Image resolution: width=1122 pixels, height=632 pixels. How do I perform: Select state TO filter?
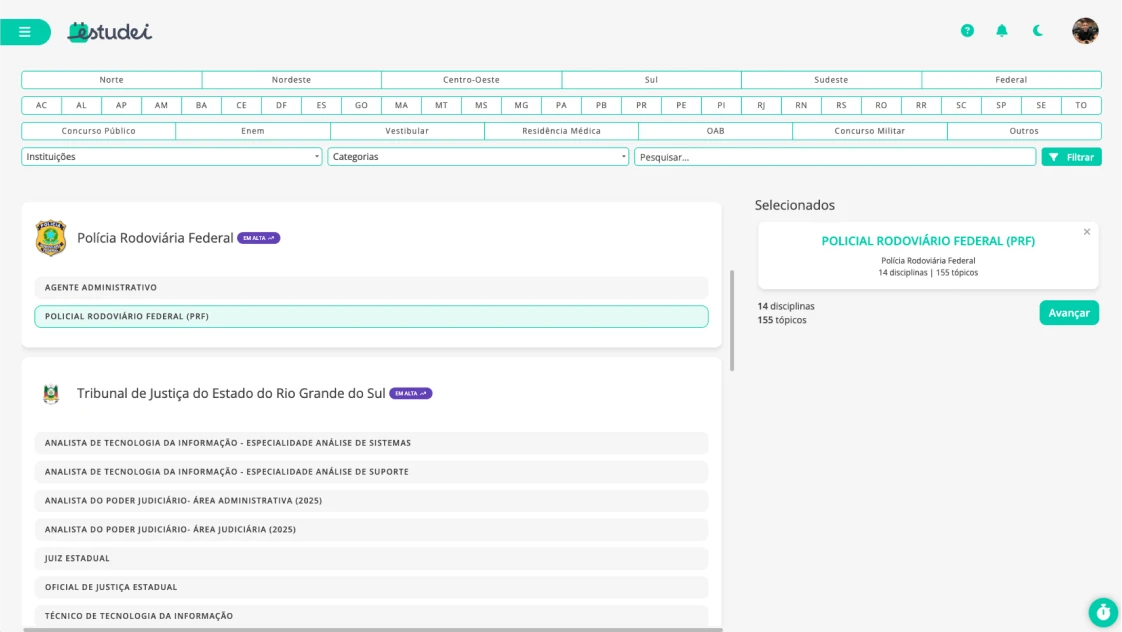[1081, 105]
